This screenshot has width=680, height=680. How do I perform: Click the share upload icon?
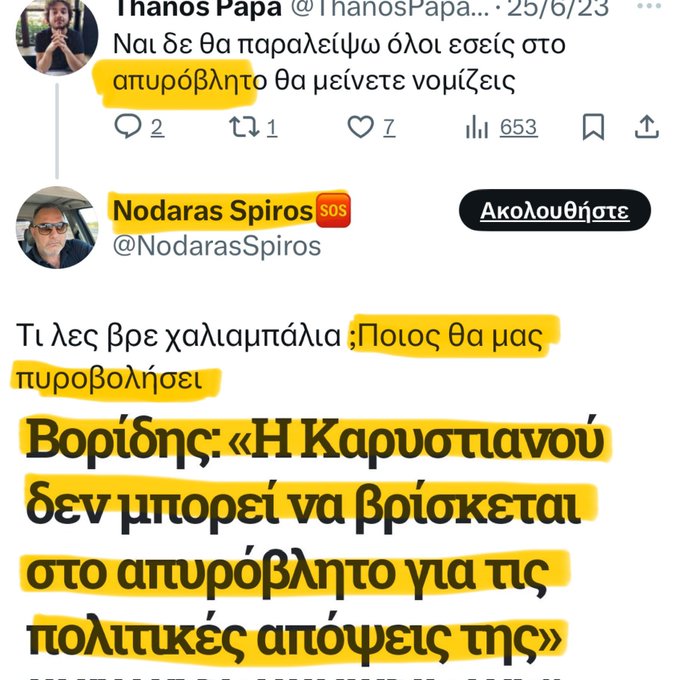pyautogui.click(x=647, y=127)
